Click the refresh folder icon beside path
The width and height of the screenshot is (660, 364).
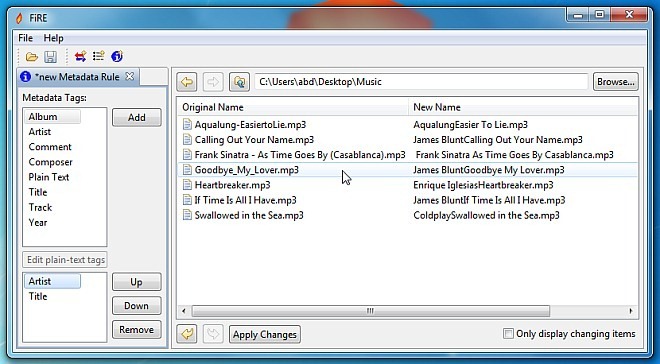[239, 82]
